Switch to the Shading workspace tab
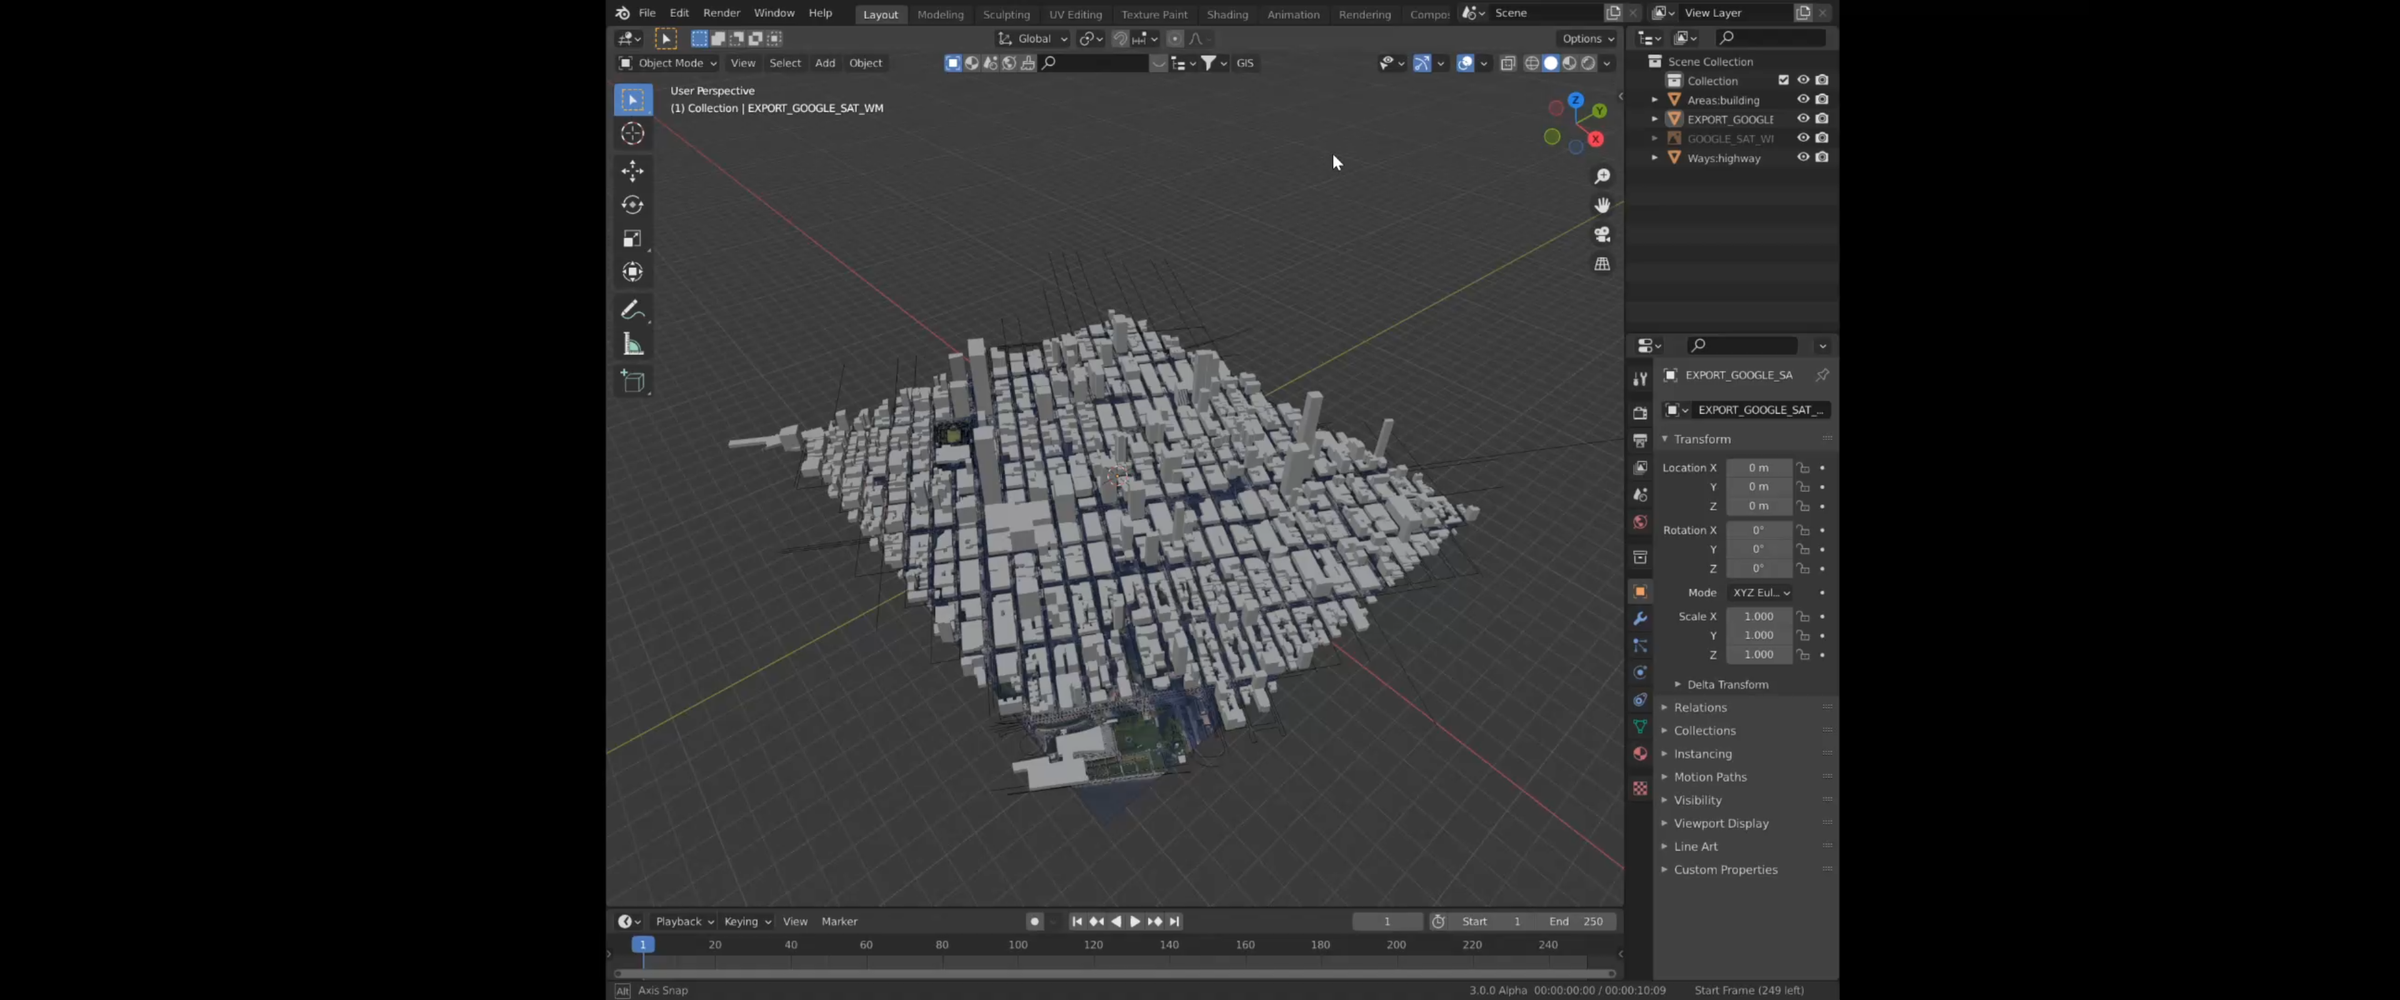Viewport: 2400px width, 1000px height. (x=1227, y=14)
